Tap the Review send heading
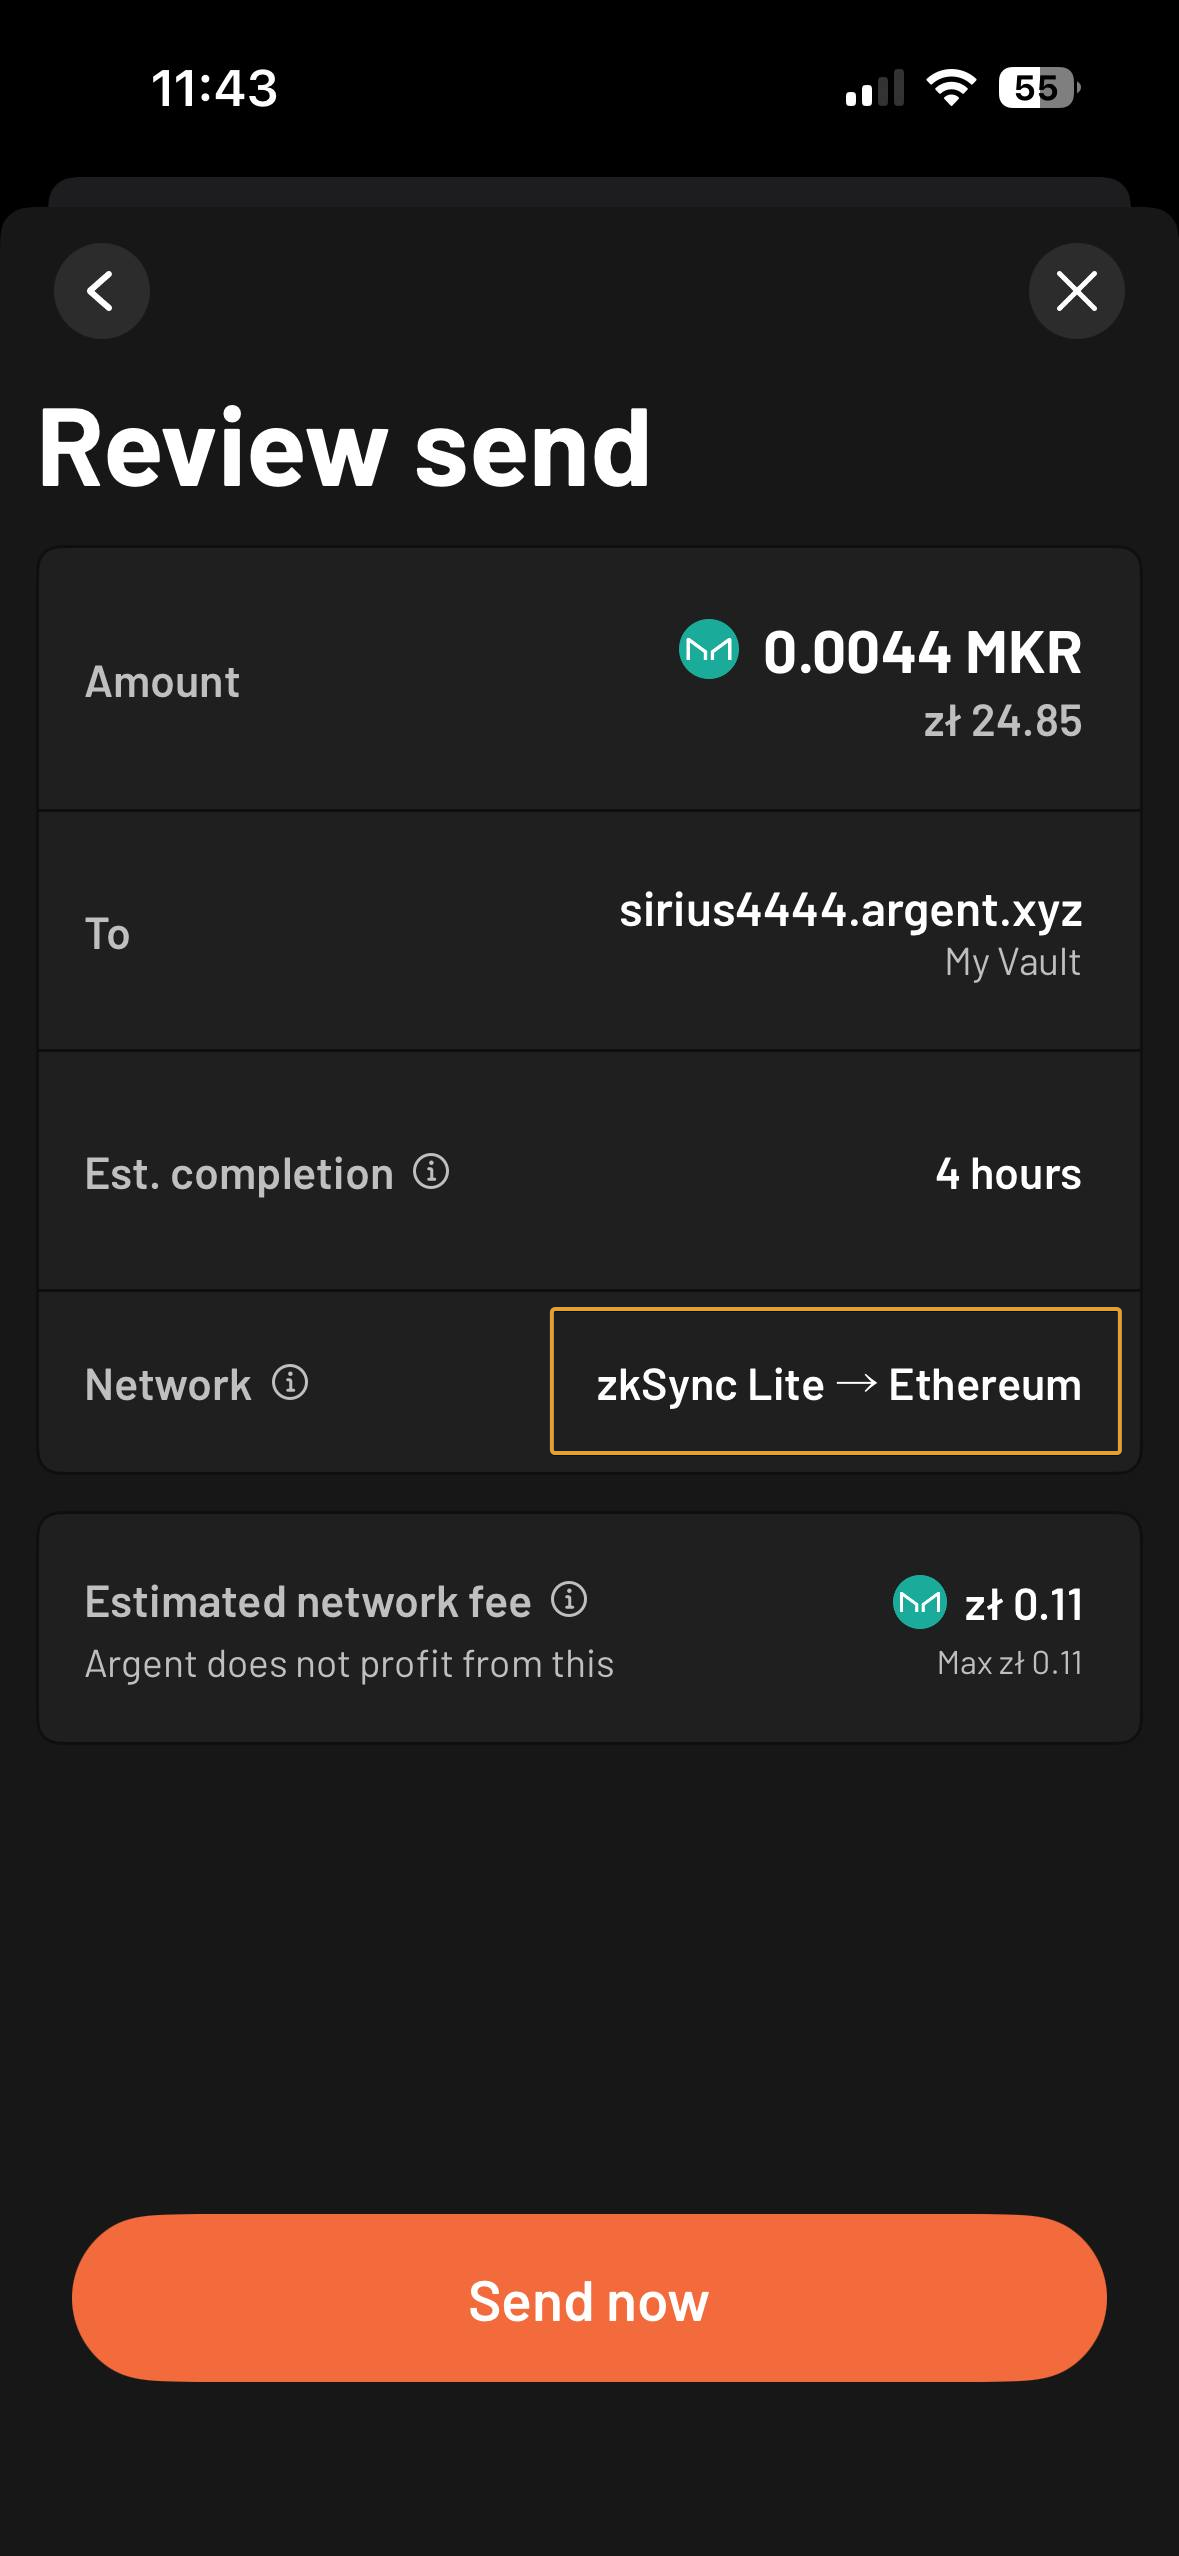Viewport: 1179px width, 2556px height. coord(345,448)
